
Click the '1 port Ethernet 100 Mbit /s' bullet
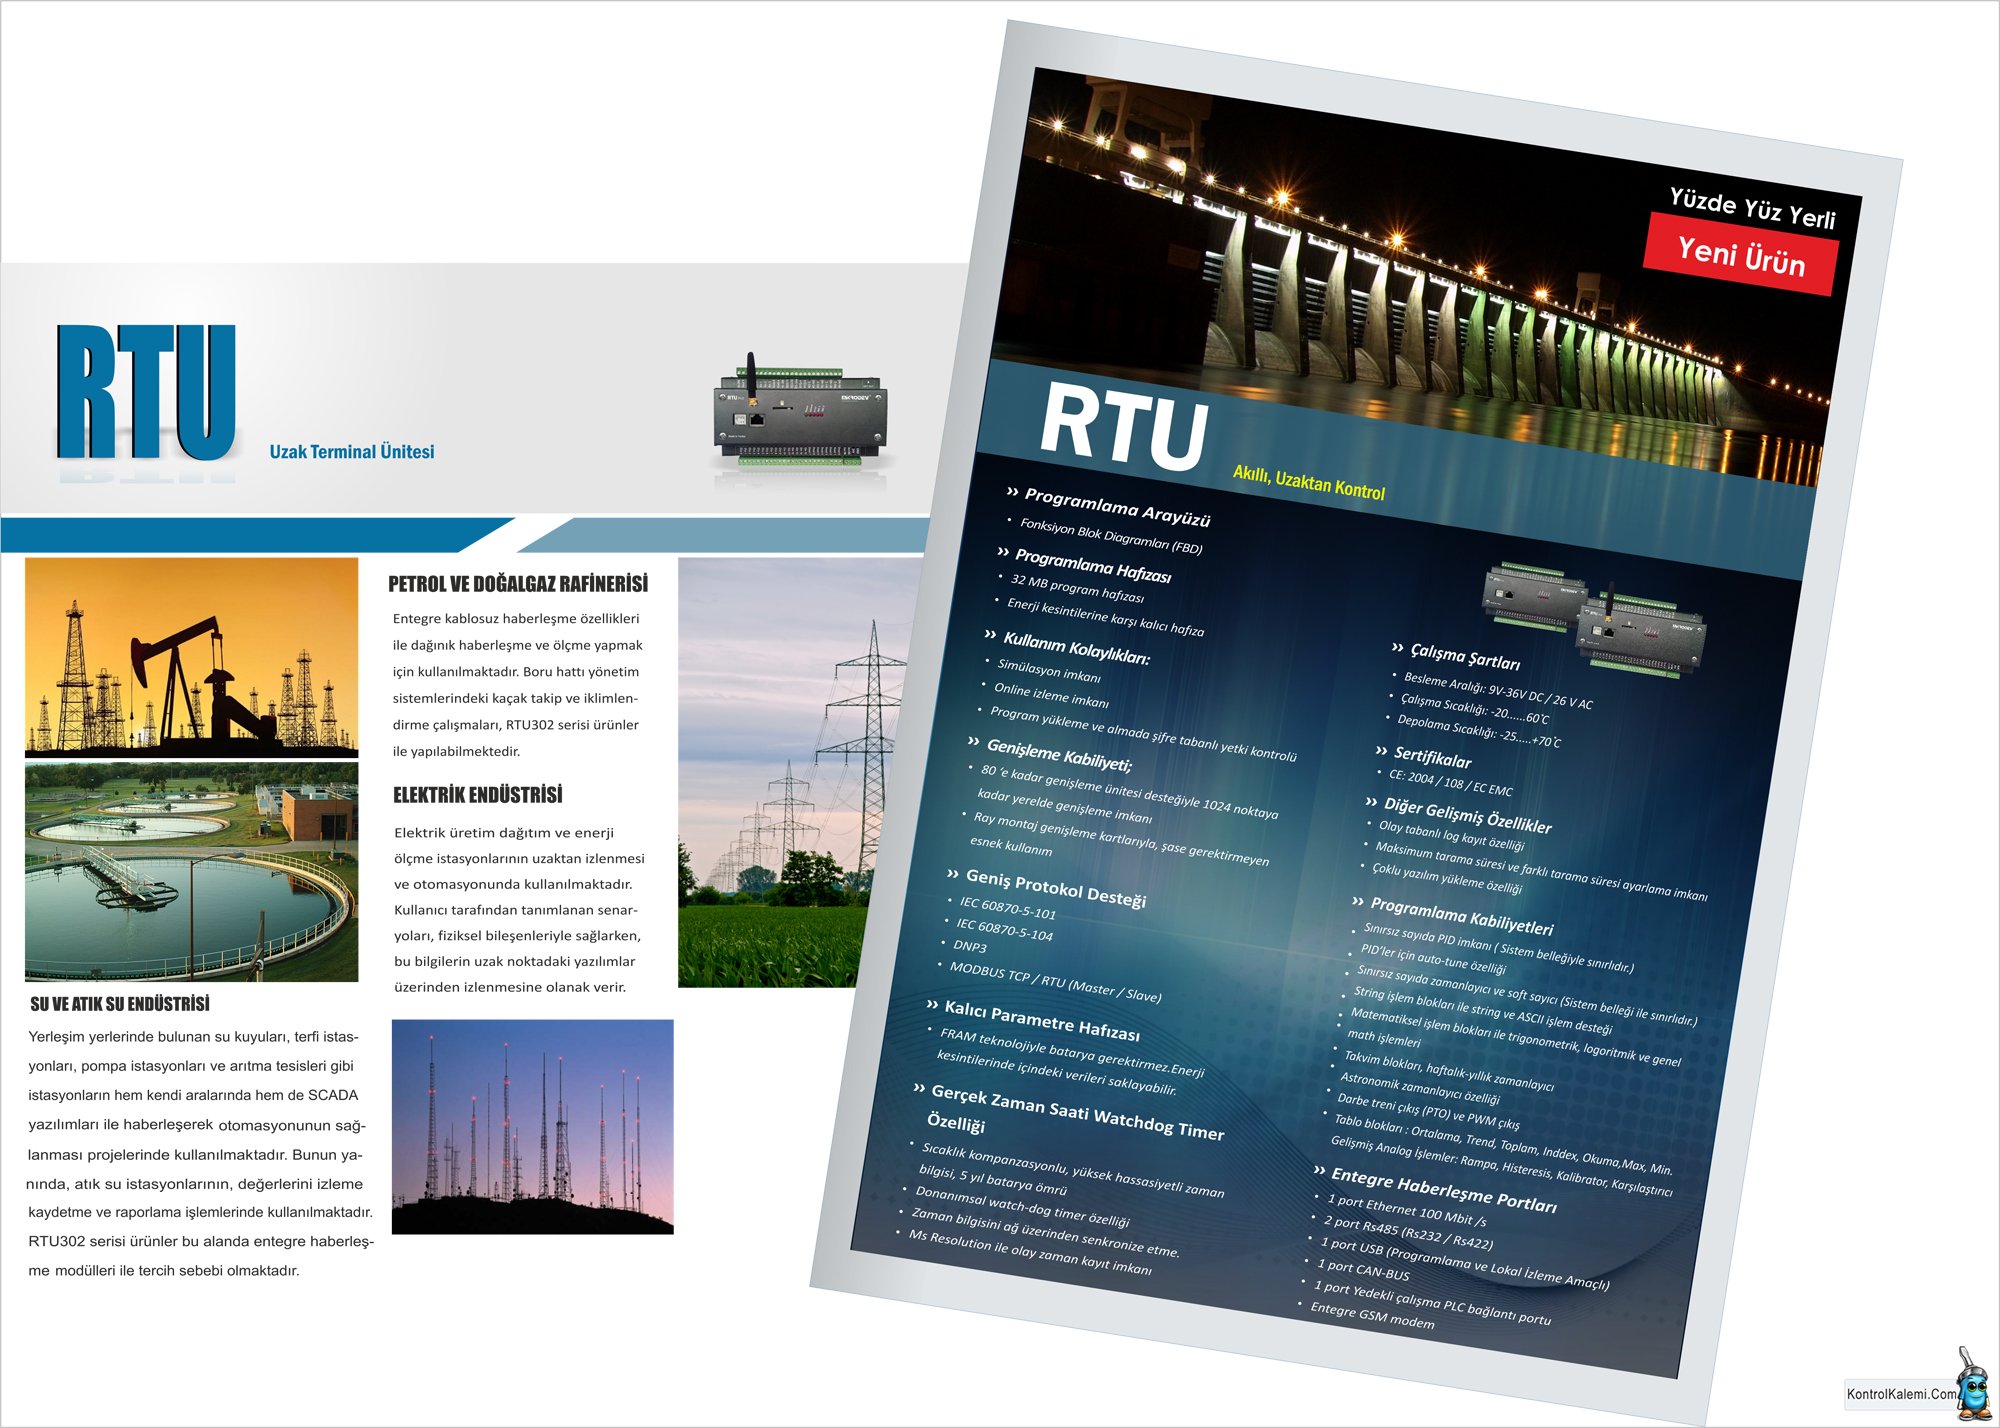pos(1406,1210)
